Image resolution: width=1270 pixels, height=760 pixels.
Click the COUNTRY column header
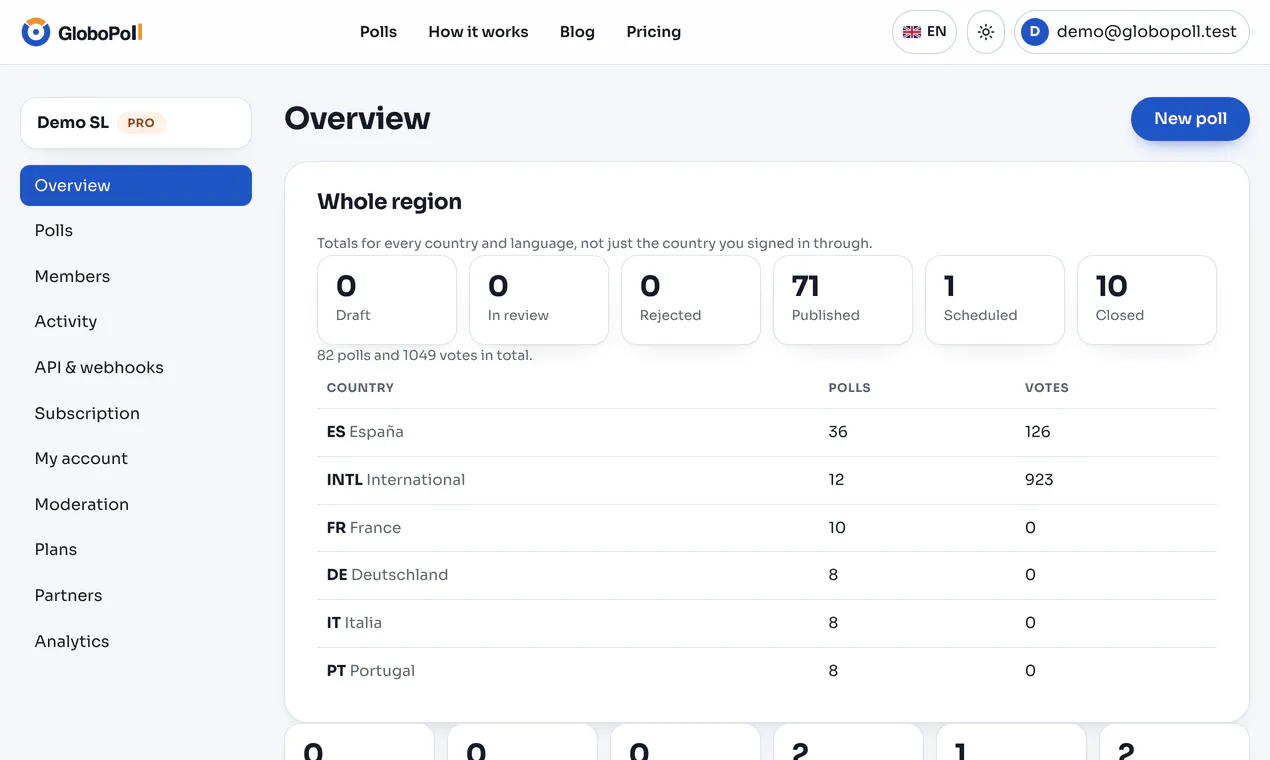point(360,388)
